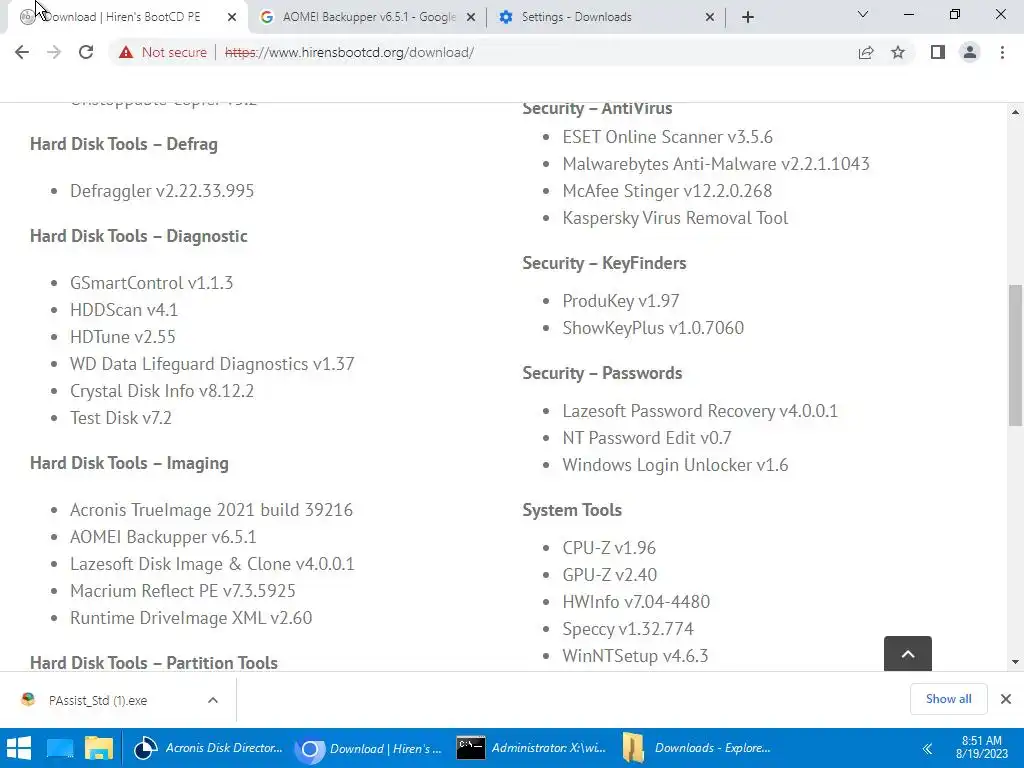Open File Explorer from the taskbar
This screenshot has height=768, width=1024.
tap(99, 748)
